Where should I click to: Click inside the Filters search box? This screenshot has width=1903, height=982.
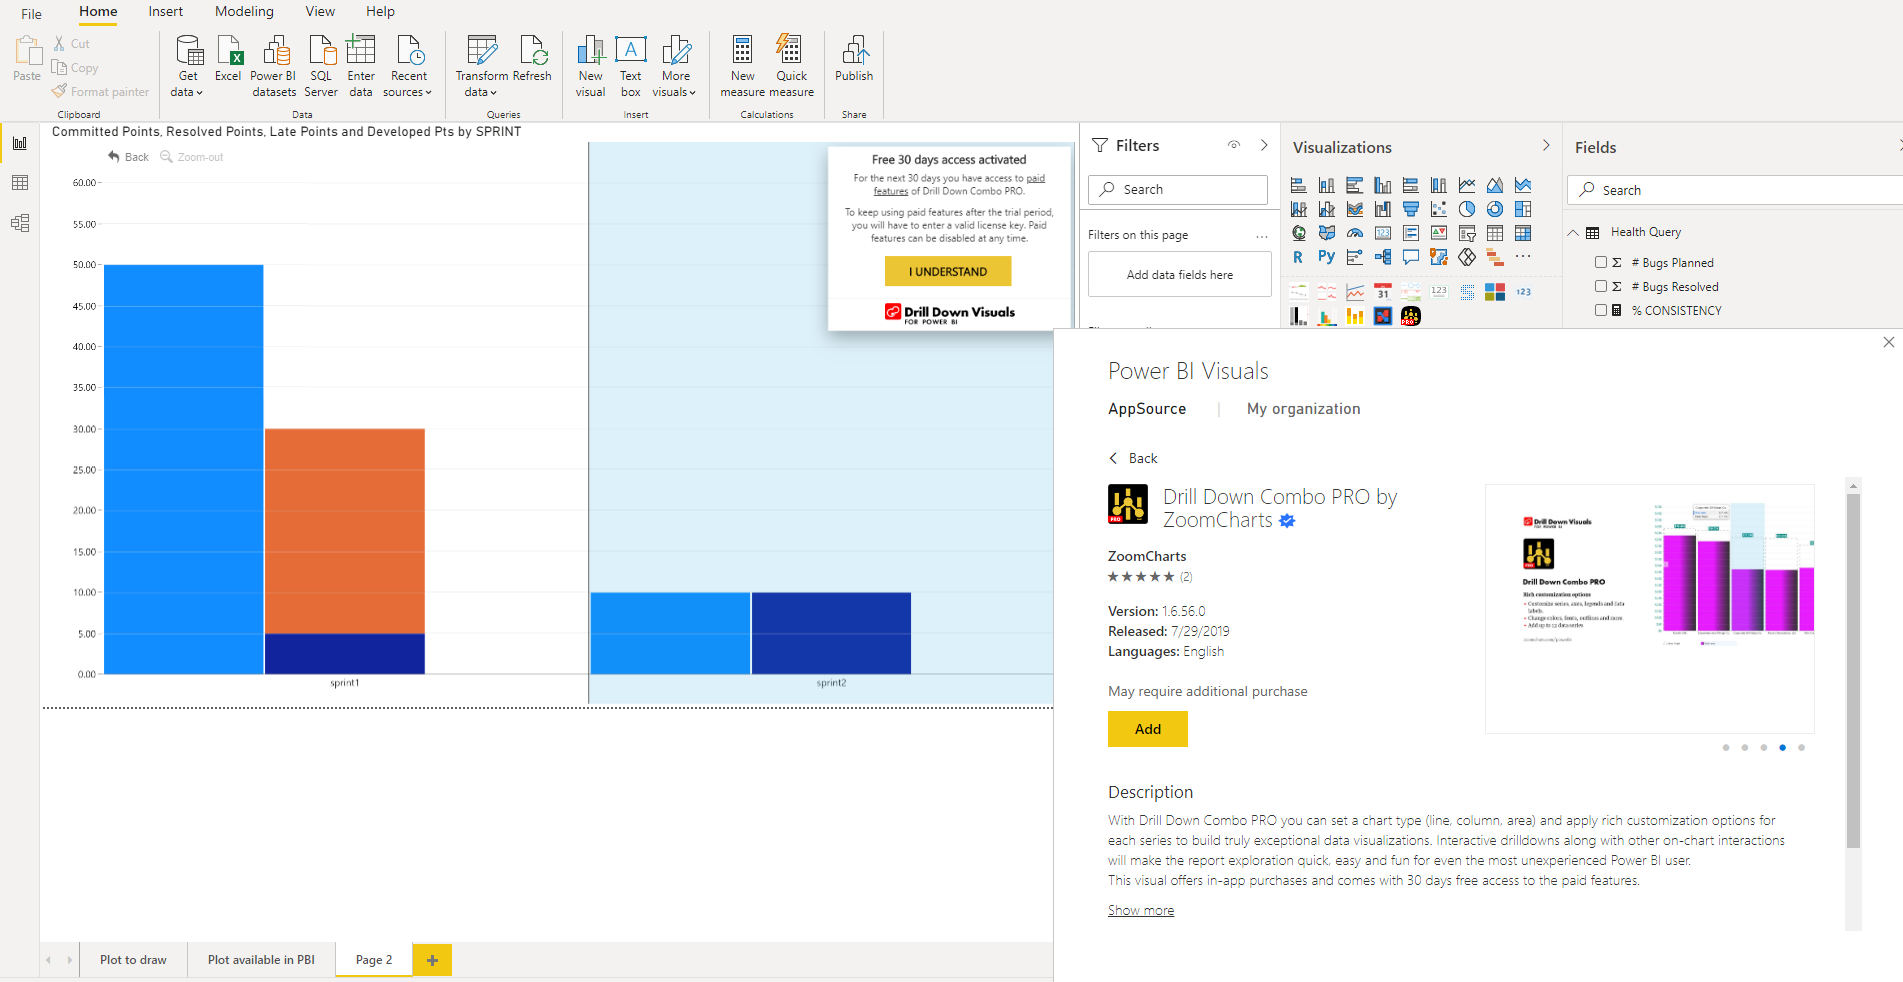(1178, 189)
